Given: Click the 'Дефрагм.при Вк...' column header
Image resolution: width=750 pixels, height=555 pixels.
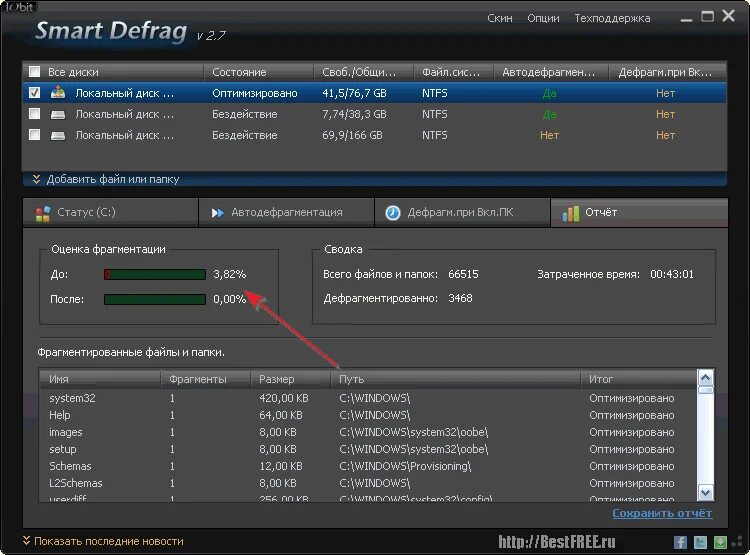Looking at the screenshot, I should click(667, 72).
